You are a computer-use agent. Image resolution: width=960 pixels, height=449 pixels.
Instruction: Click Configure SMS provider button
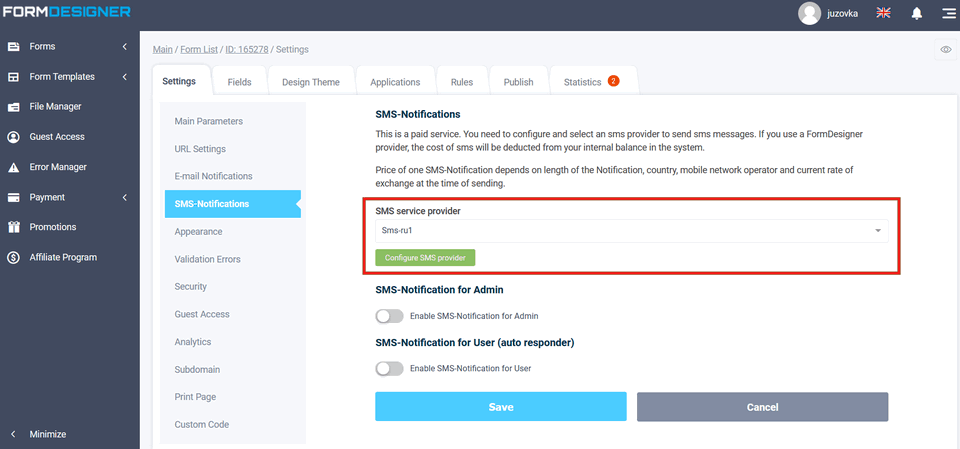425,258
